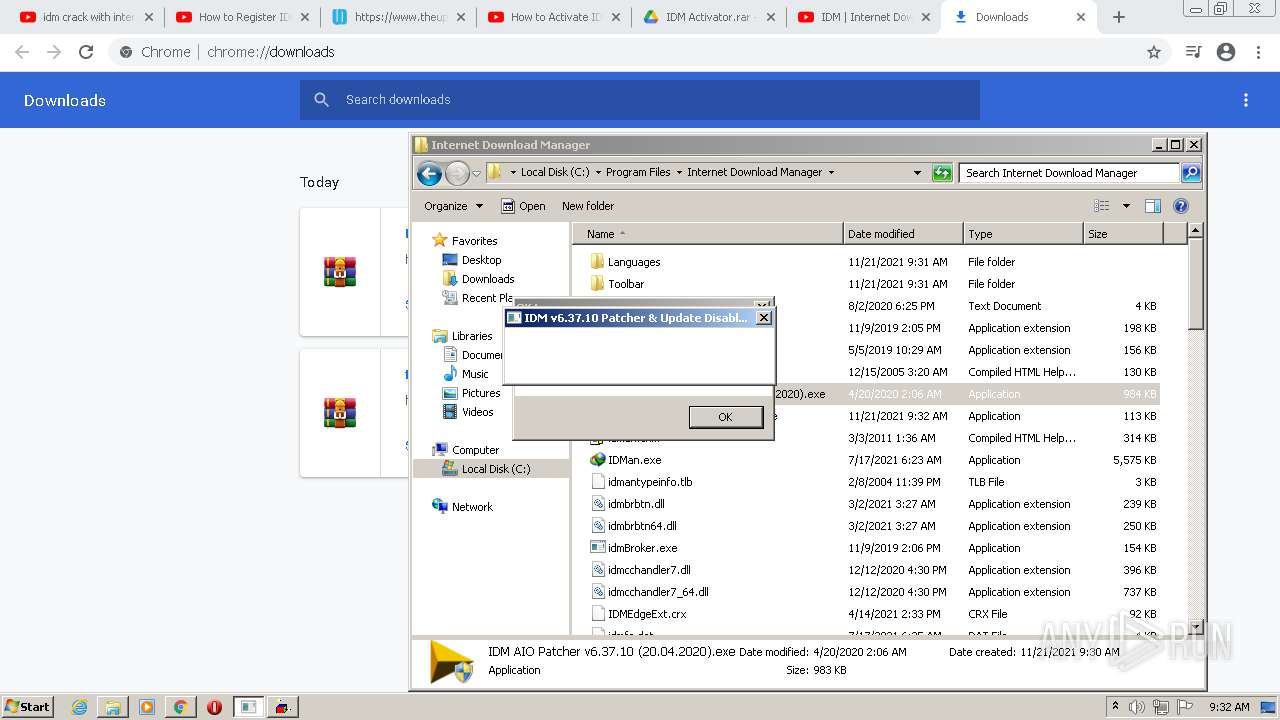Select the Languages folder
Image resolution: width=1280 pixels, height=720 pixels.
tap(634, 262)
